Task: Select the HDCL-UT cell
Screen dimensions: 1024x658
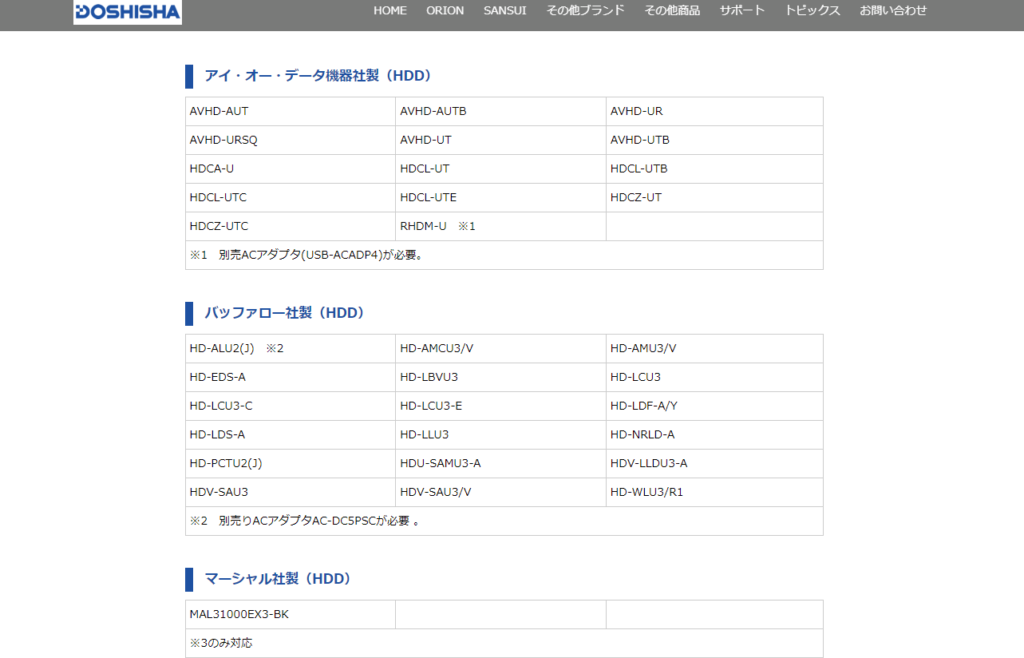Action: 500,169
